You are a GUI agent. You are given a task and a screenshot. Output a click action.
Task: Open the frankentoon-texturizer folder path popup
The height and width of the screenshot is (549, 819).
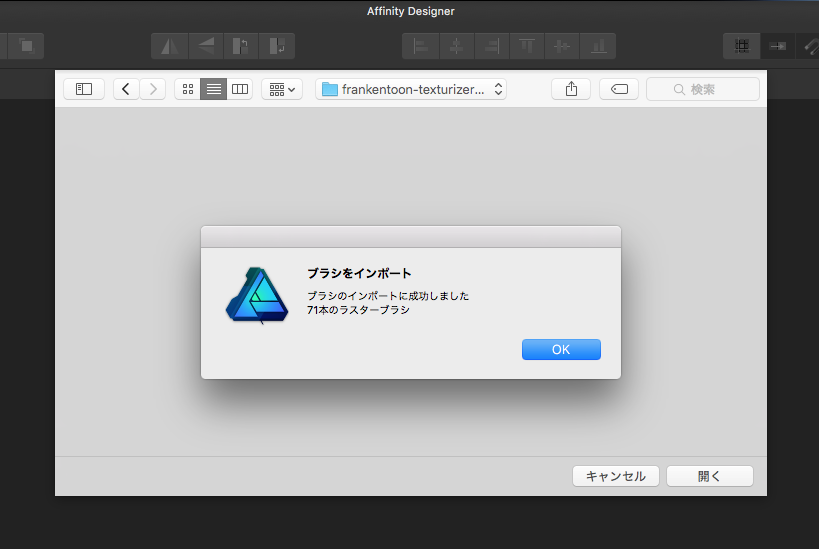411,89
